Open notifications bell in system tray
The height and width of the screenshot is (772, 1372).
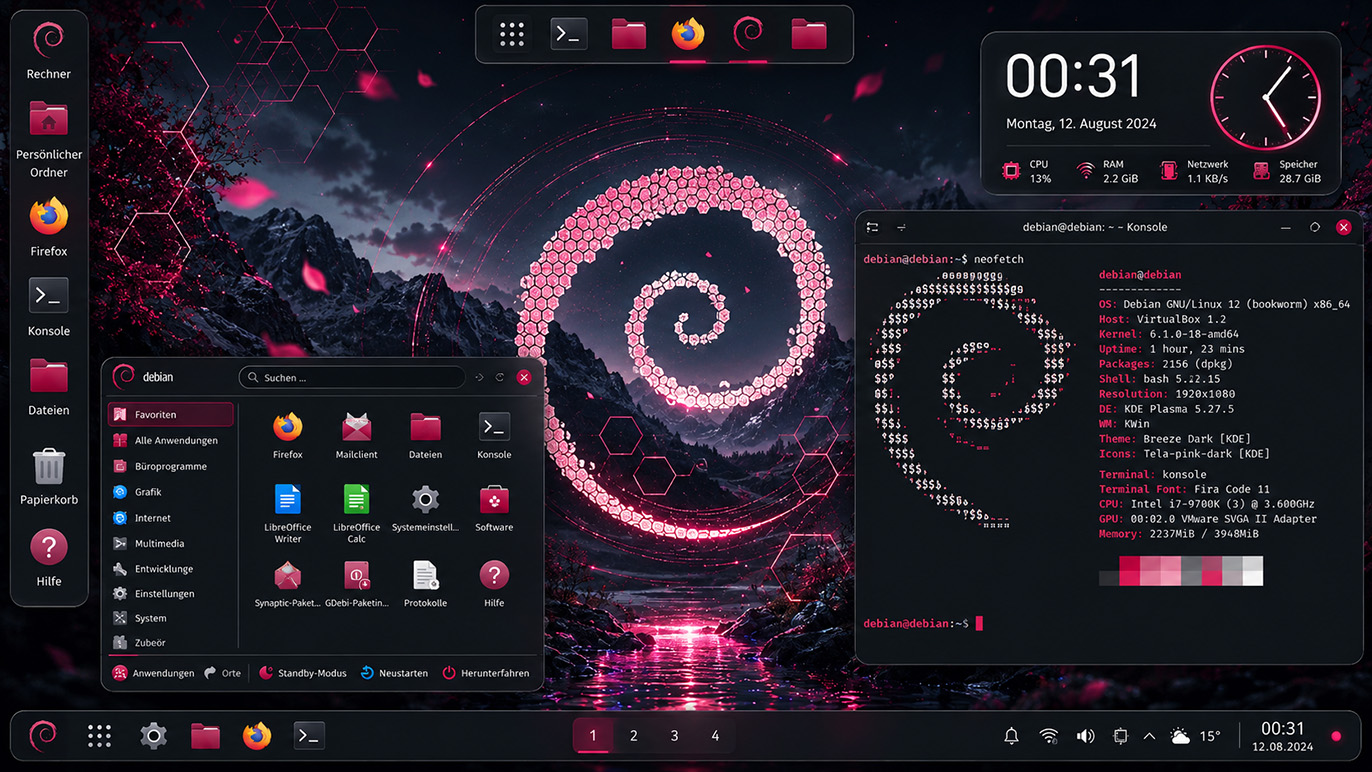1011,736
